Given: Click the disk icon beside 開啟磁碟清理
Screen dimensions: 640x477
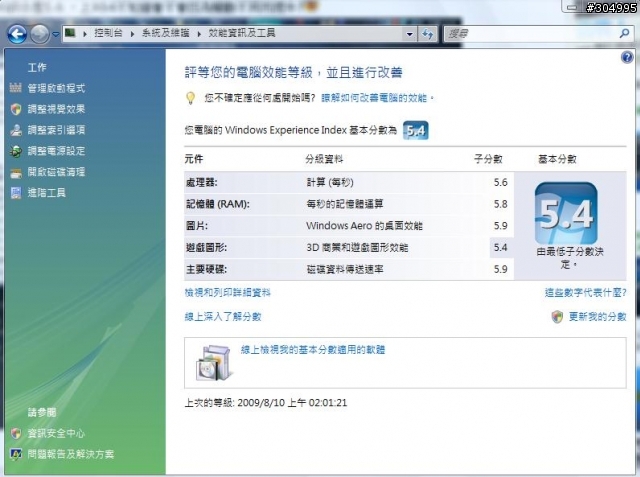Looking at the screenshot, I should coord(16,173).
